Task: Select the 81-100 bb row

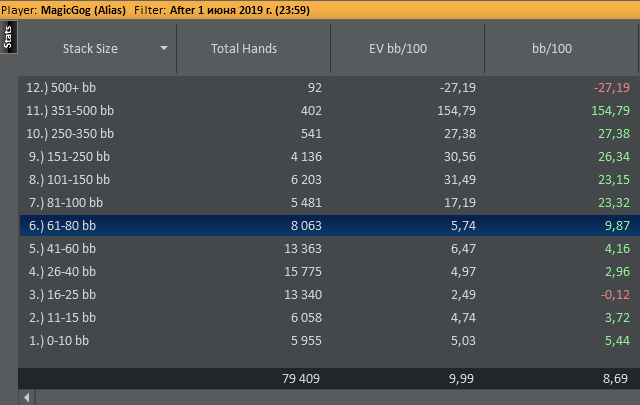Action: (x=330, y=202)
